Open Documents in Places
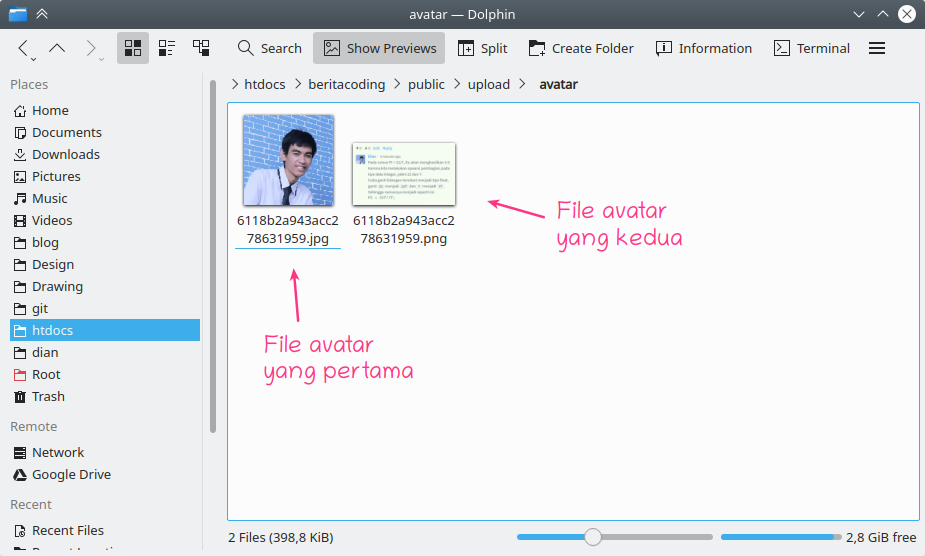Viewport: 925px width, 556px height. pyautogui.click(x=105, y=132)
